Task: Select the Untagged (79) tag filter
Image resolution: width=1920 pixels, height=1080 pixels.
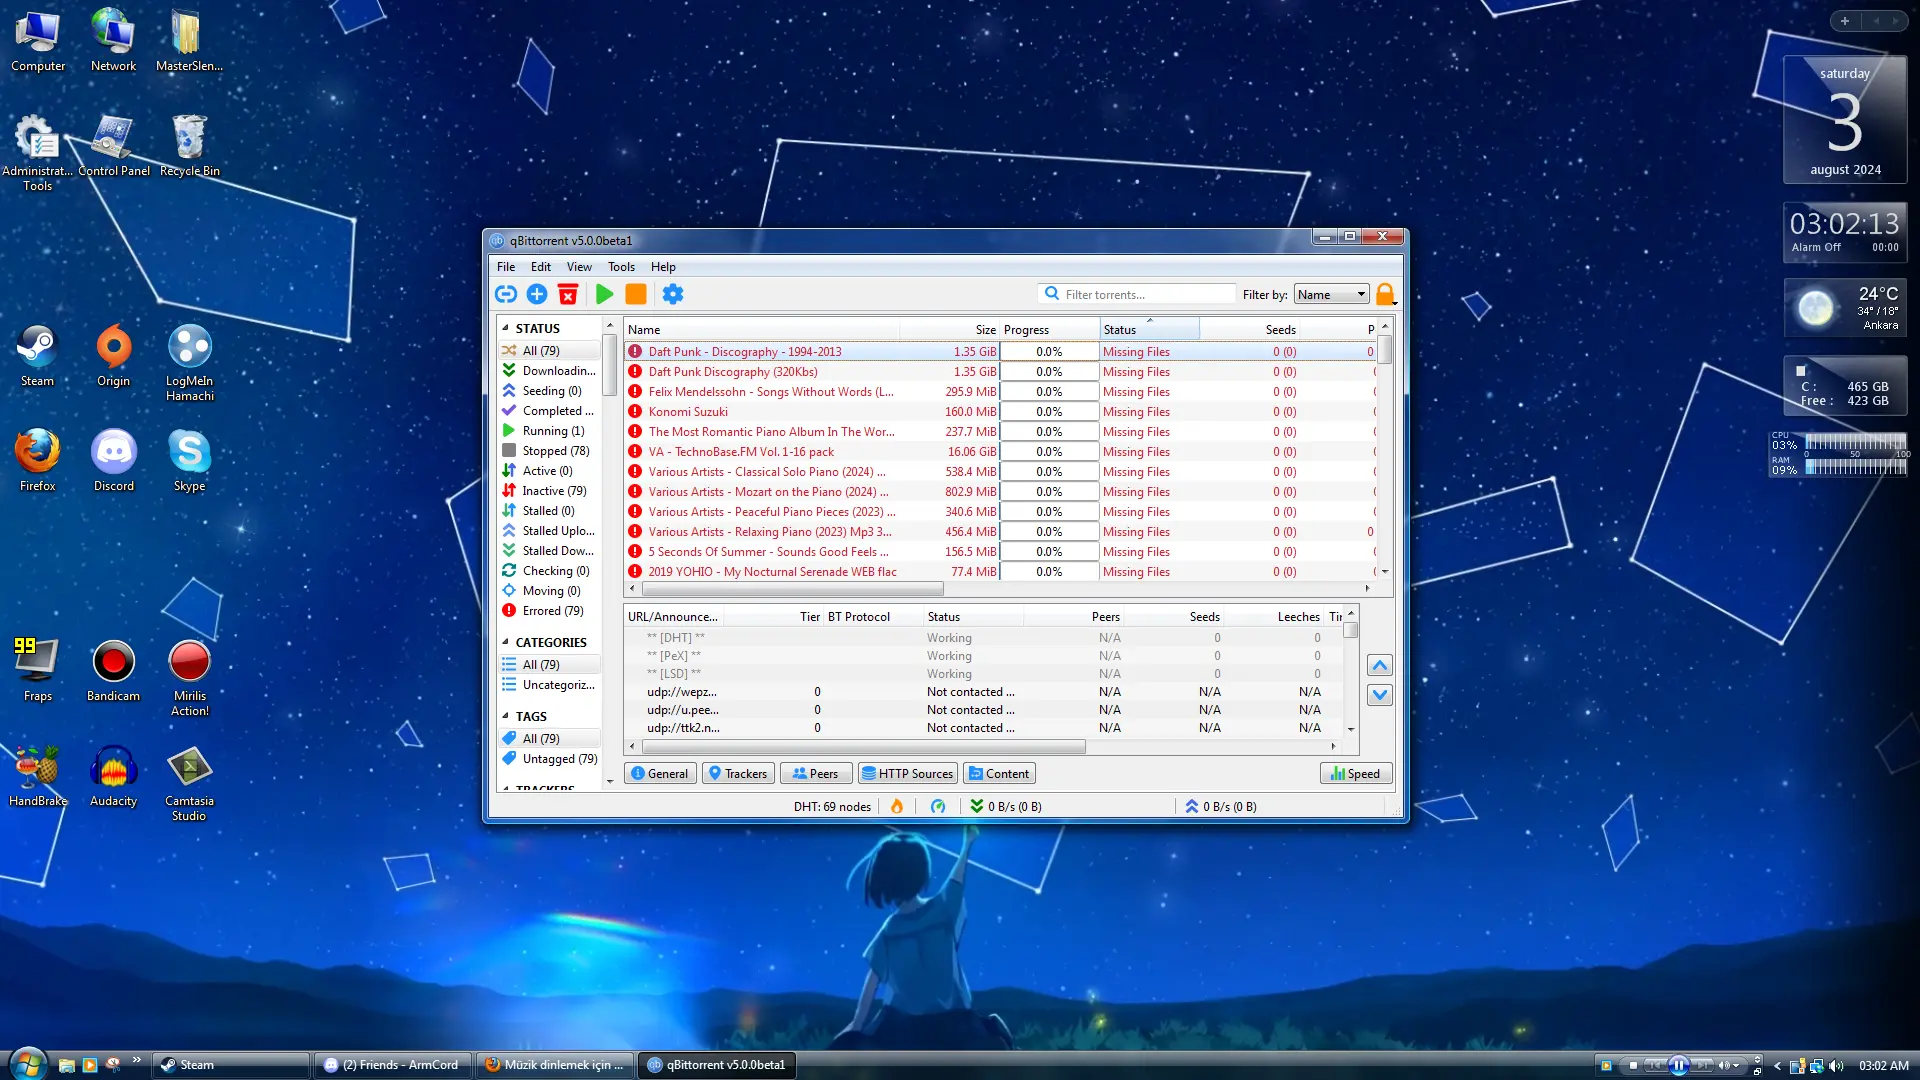Action: [550, 759]
